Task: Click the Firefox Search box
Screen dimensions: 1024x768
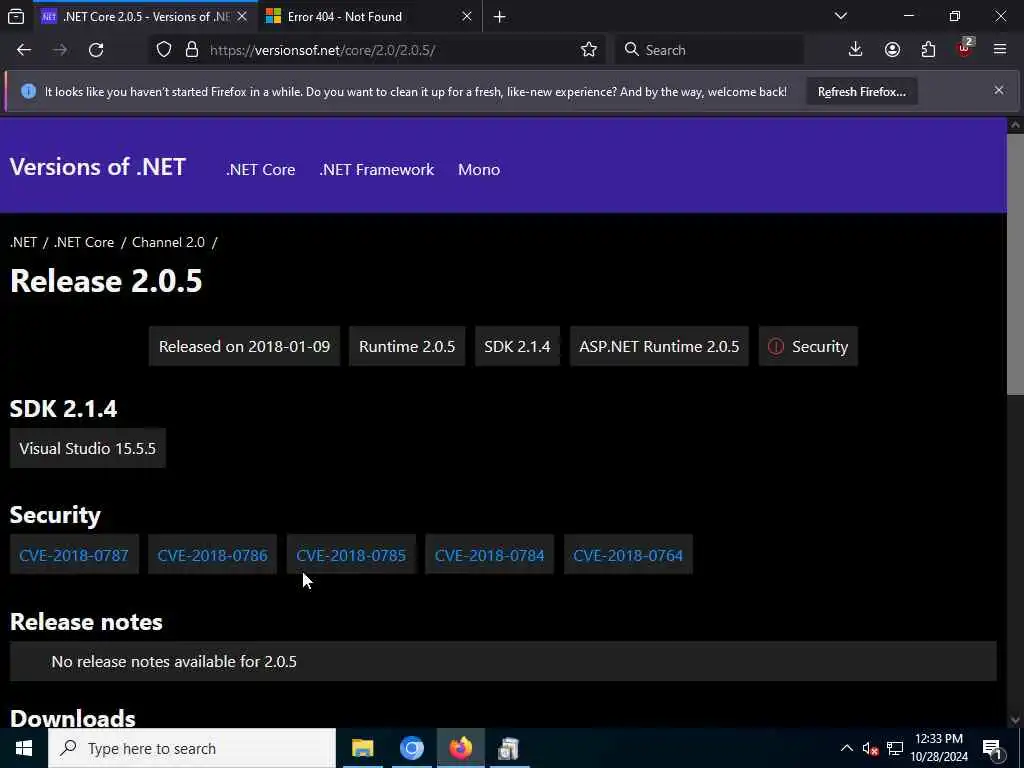Action: tap(709, 50)
